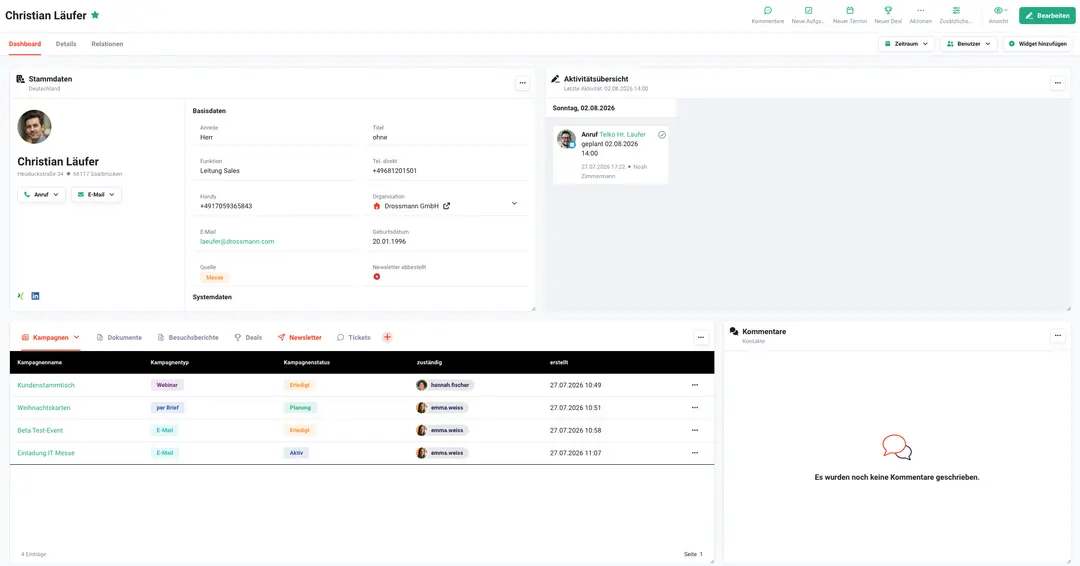The width and height of the screenshot is (1080, 566).
Task: Open the LinkedIn profile icon
Action: pos(35,296)
